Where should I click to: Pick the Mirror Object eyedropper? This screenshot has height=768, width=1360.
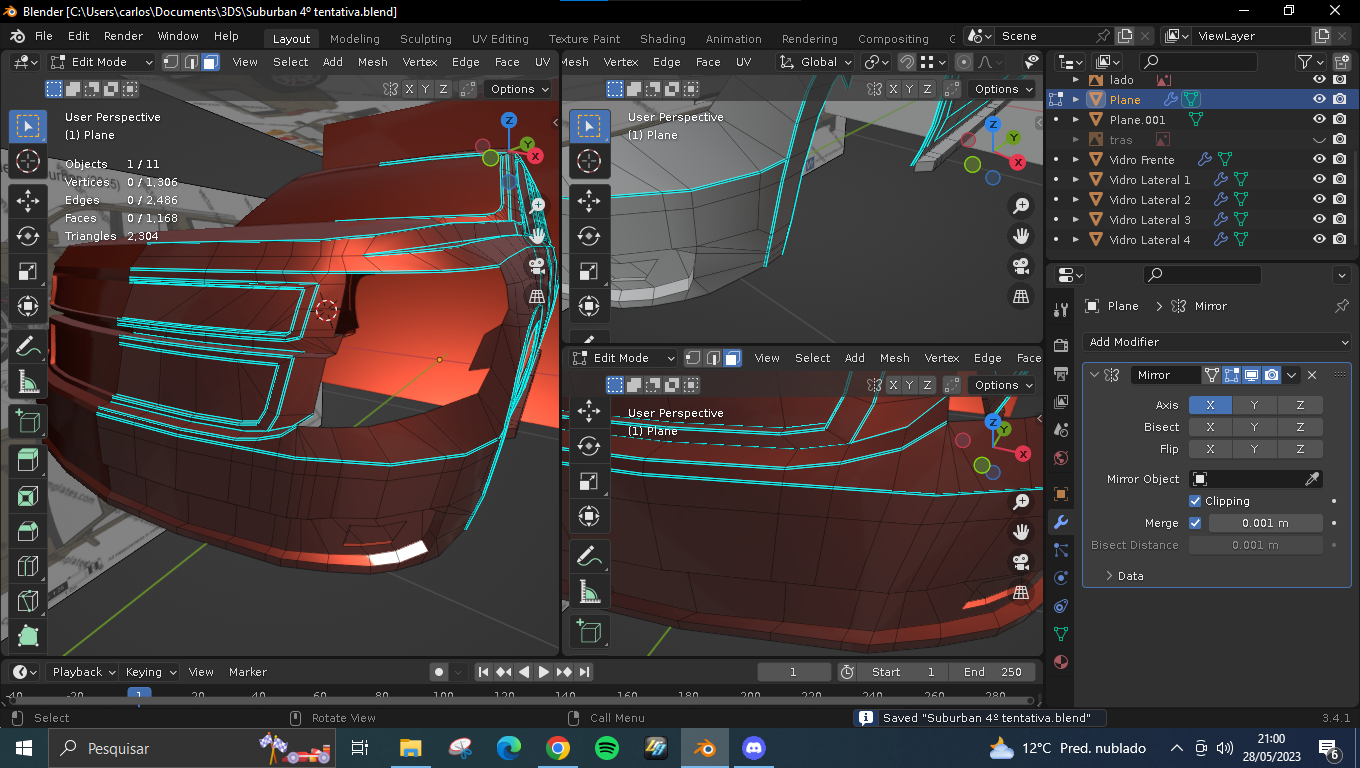(x=1313, y=479)
